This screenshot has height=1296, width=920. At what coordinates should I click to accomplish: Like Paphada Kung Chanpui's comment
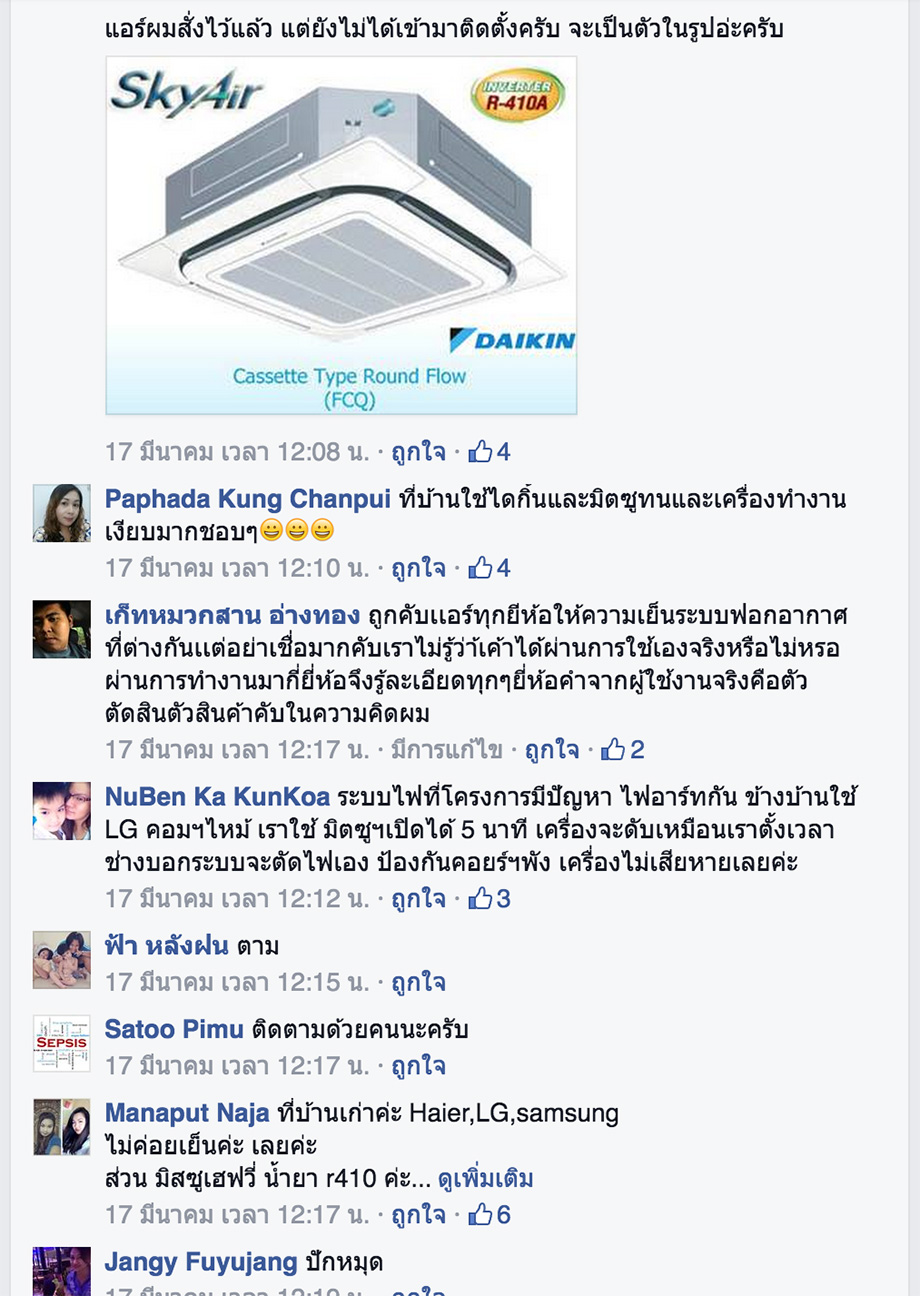(418, 569)
